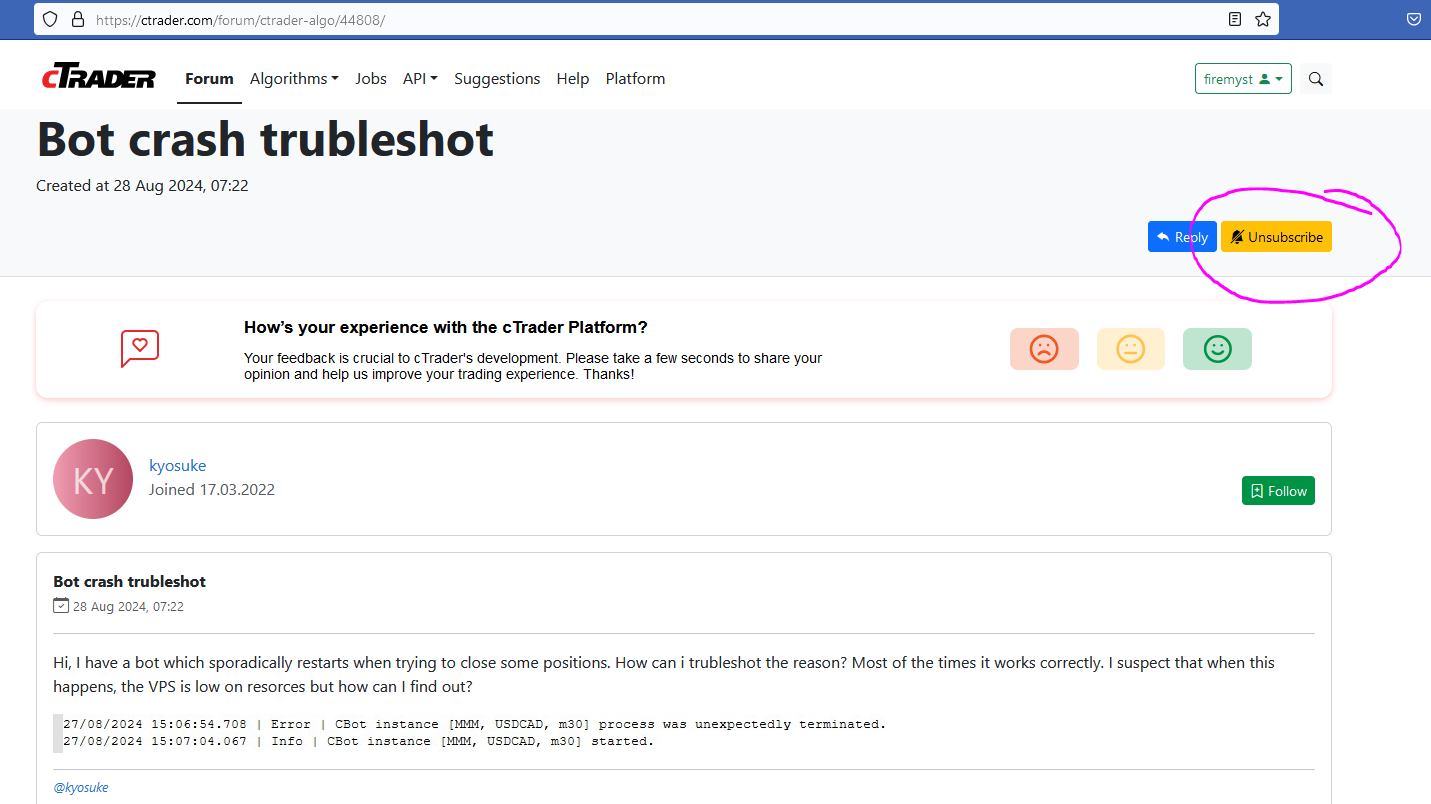Click the Pocket save icon

pyautogui.click(x=1414, y=19)
